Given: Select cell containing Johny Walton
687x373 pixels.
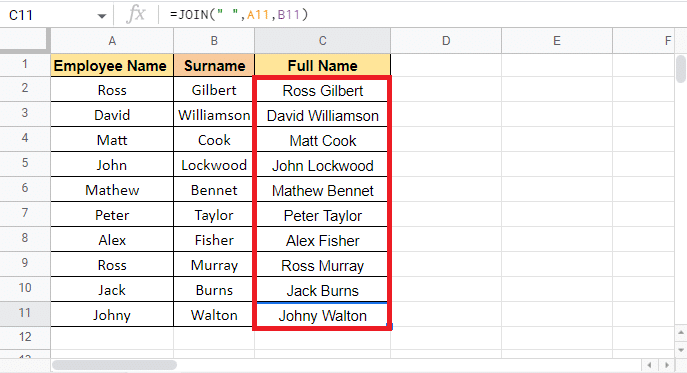Looking at the screenshot, I should [x=322, y=315].
